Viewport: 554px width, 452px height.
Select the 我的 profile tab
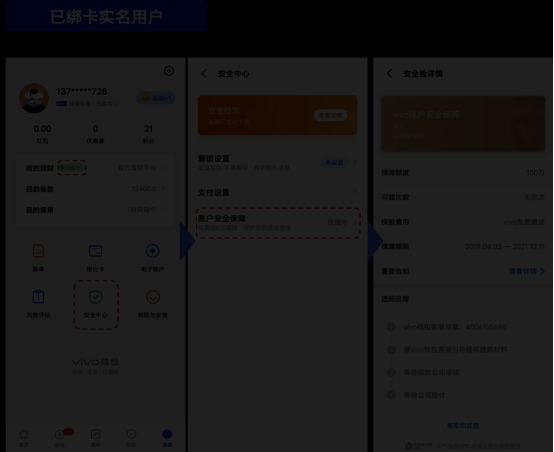pyautogui.click(x=167, y=438)
